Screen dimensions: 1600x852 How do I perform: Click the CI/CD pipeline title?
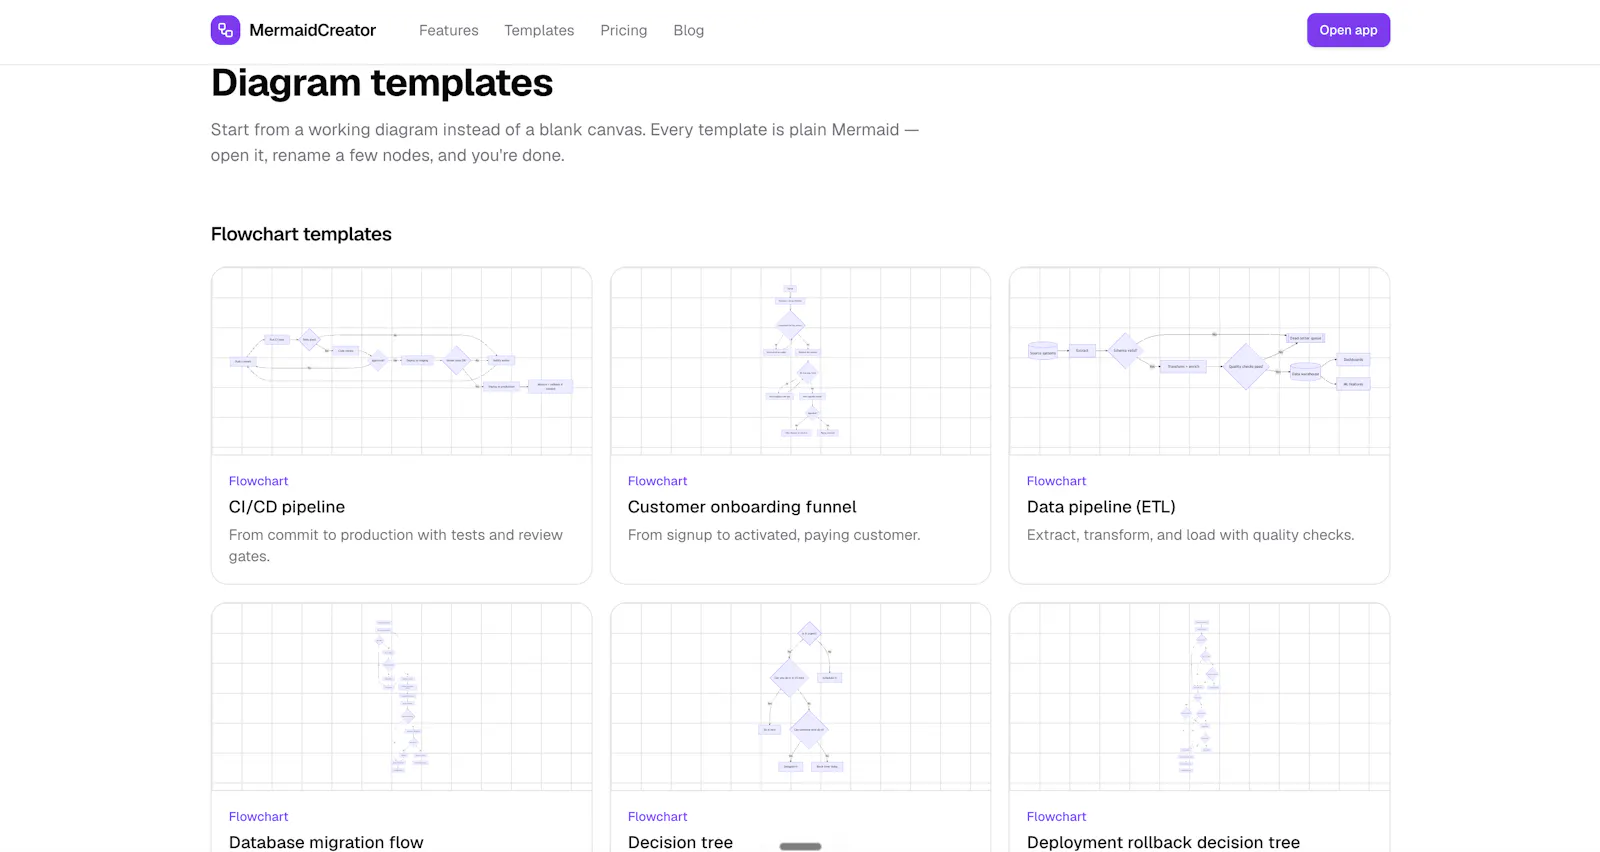[287, 507]
